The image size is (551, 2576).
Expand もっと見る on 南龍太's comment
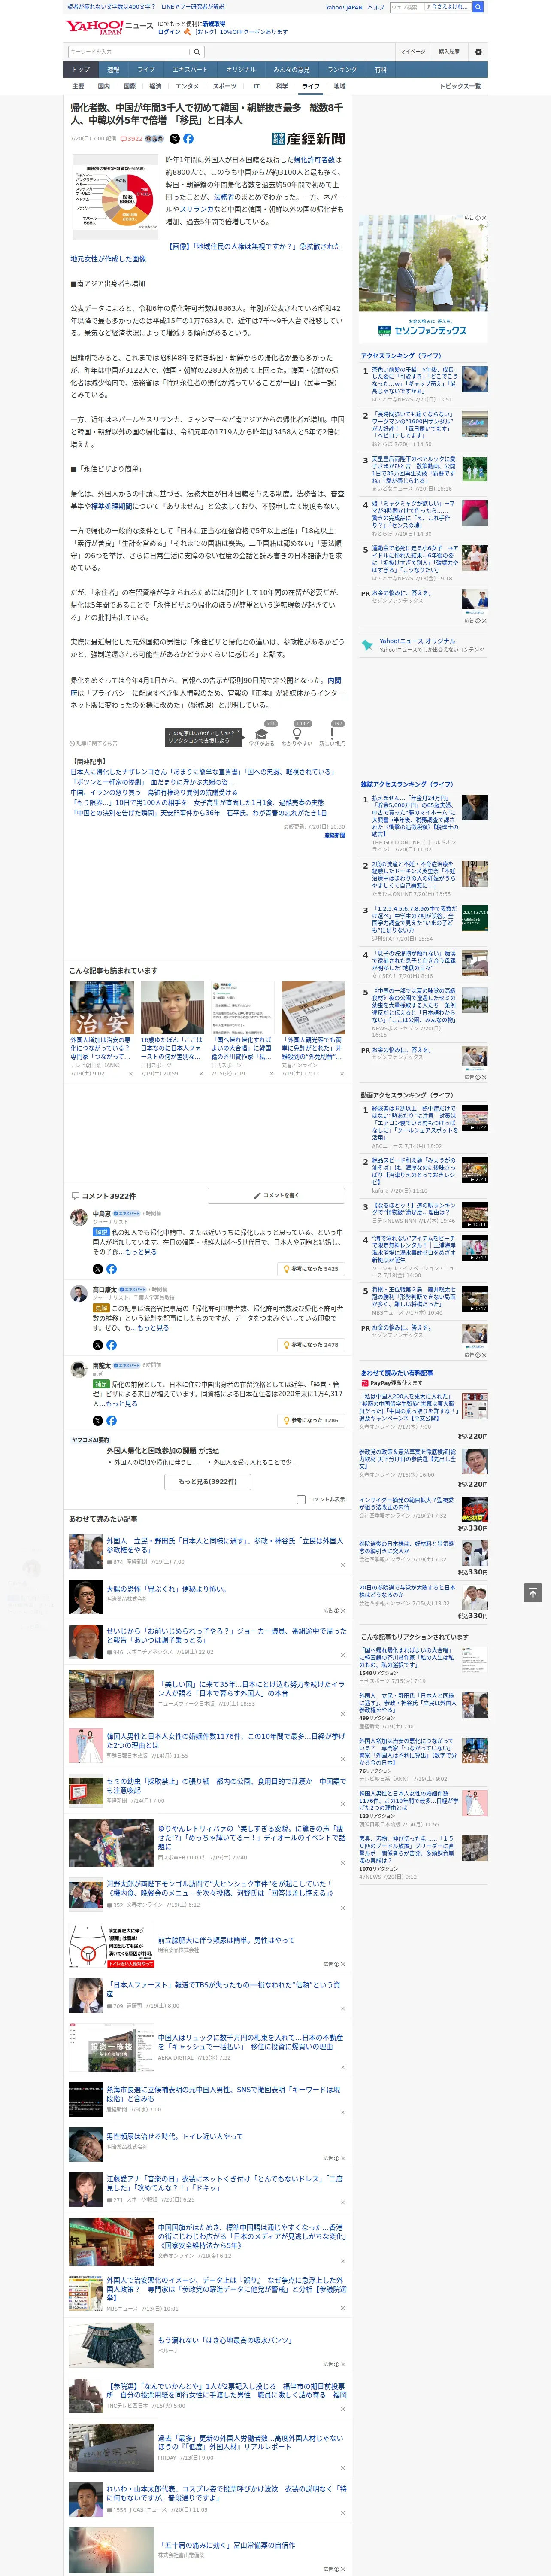tap(121, 1404)
